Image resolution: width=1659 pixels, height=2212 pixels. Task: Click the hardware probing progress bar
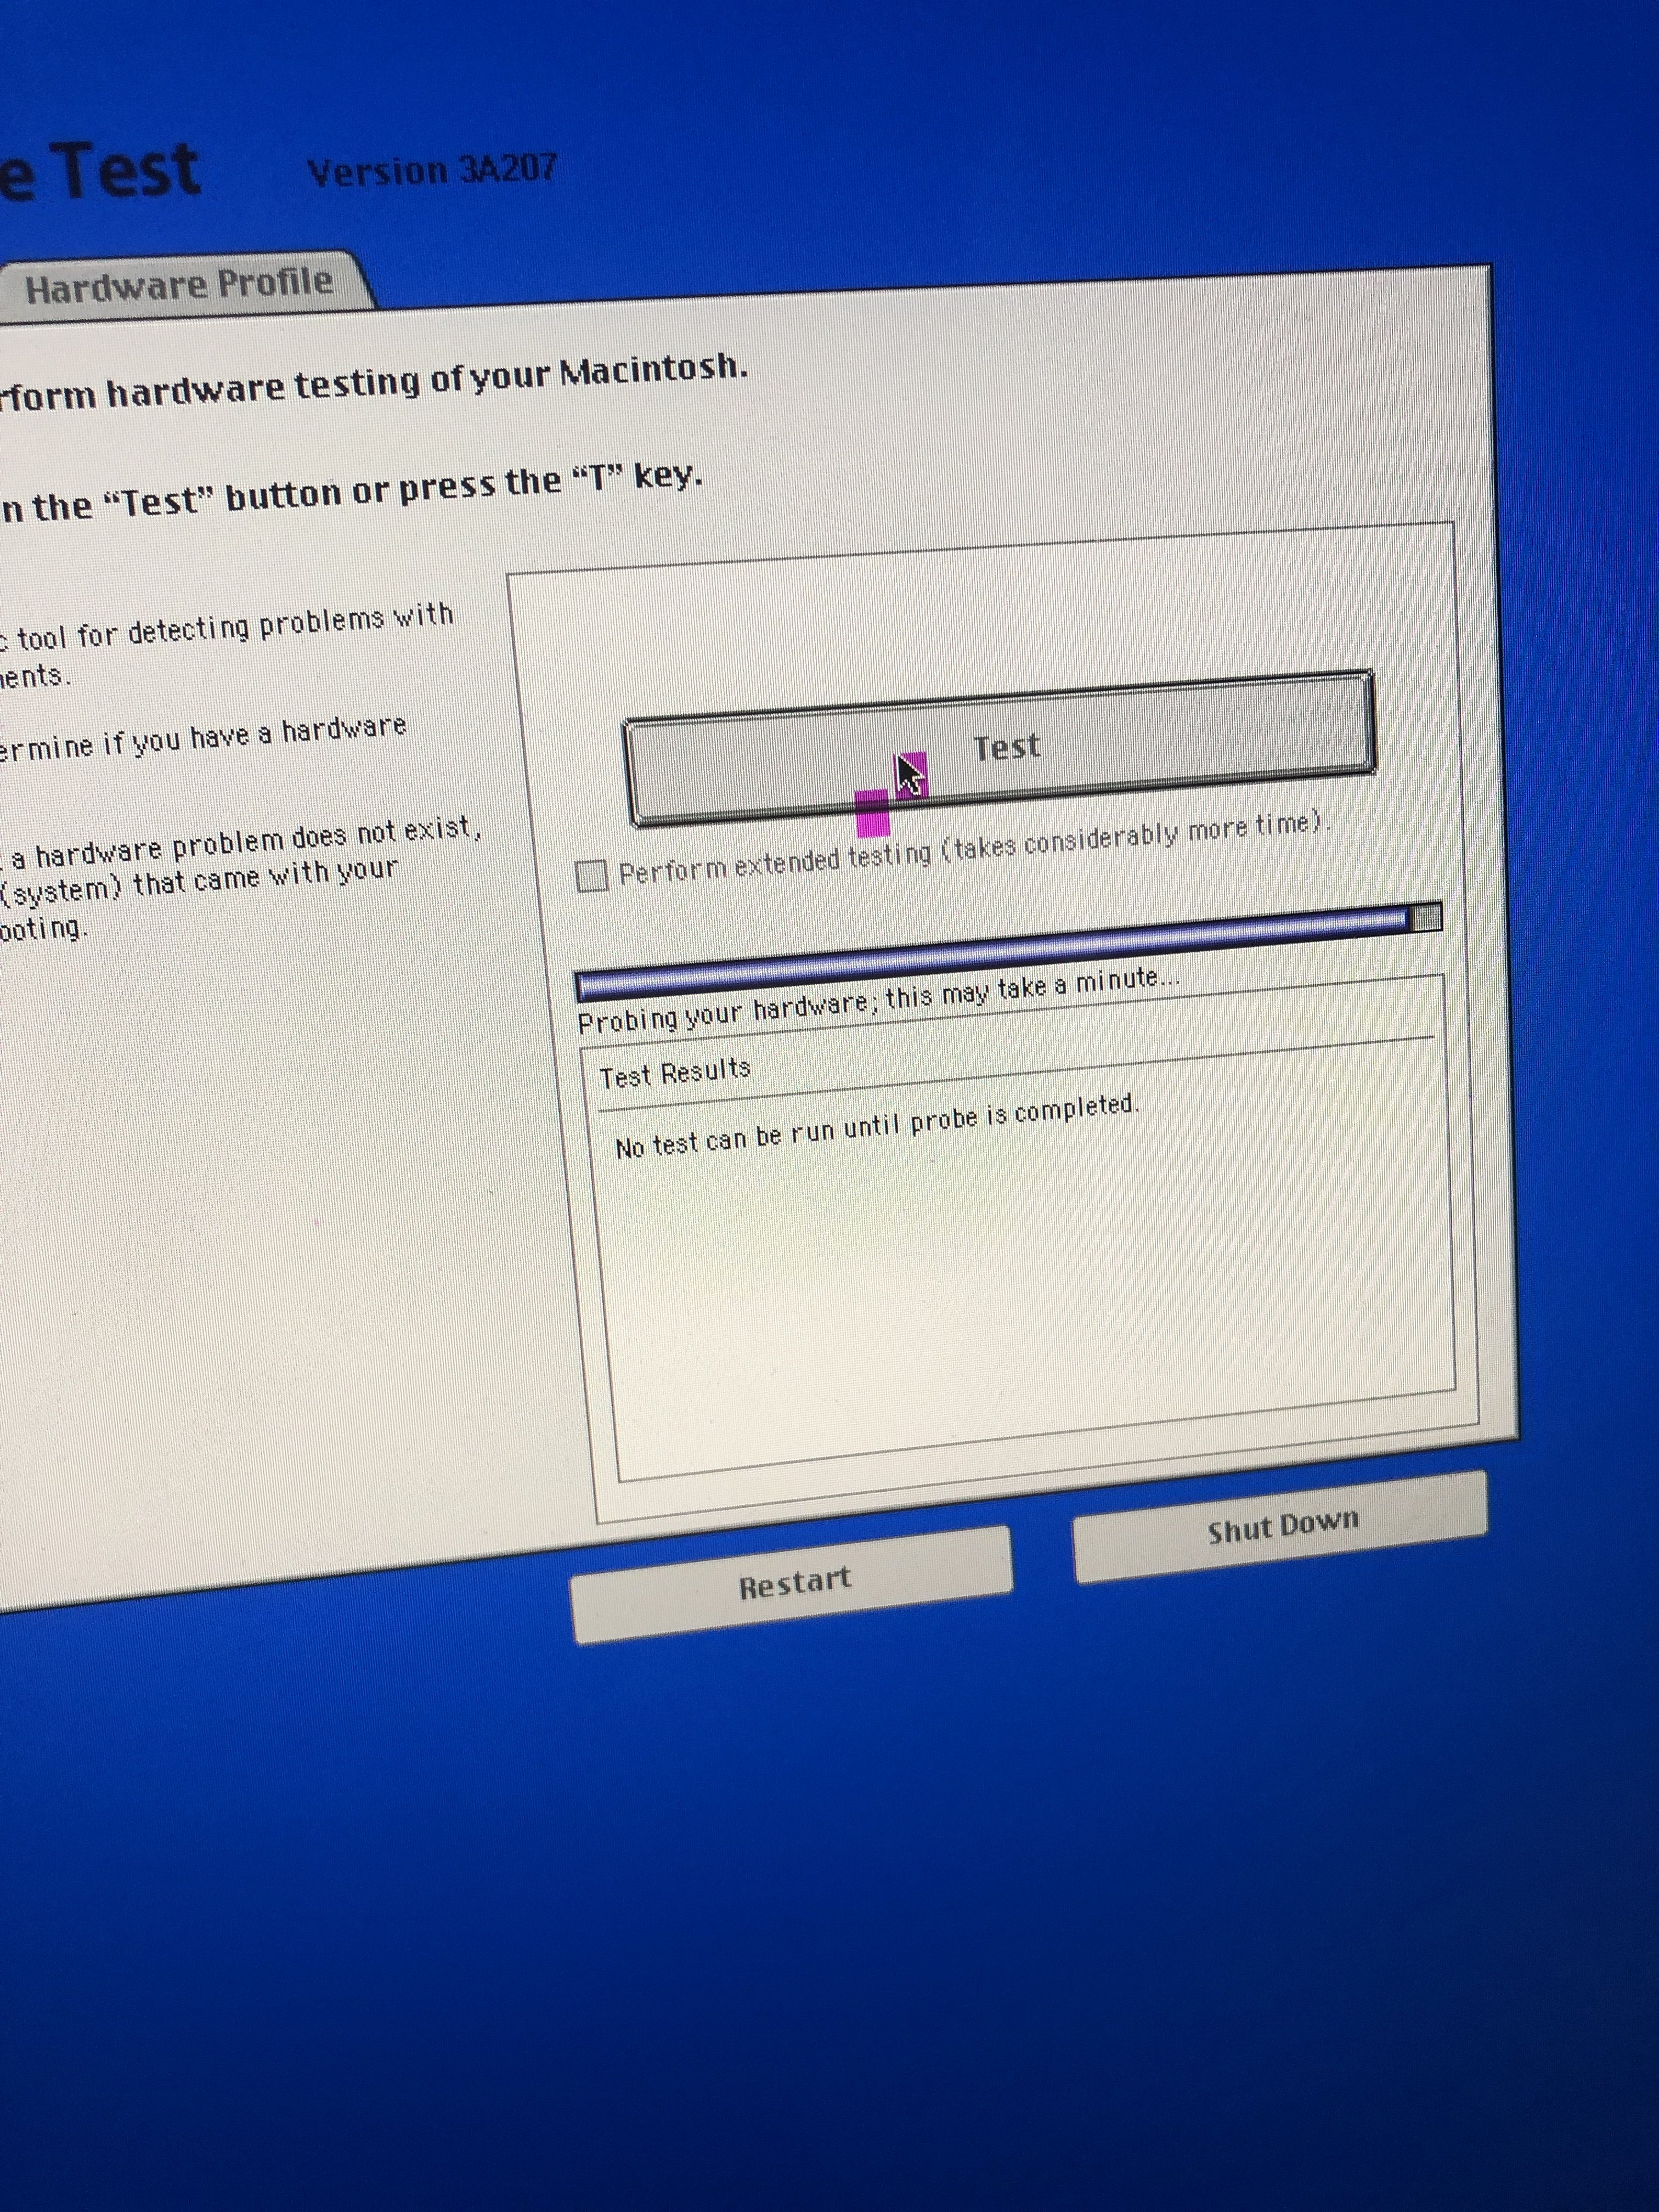click(x=1008, y=951)
